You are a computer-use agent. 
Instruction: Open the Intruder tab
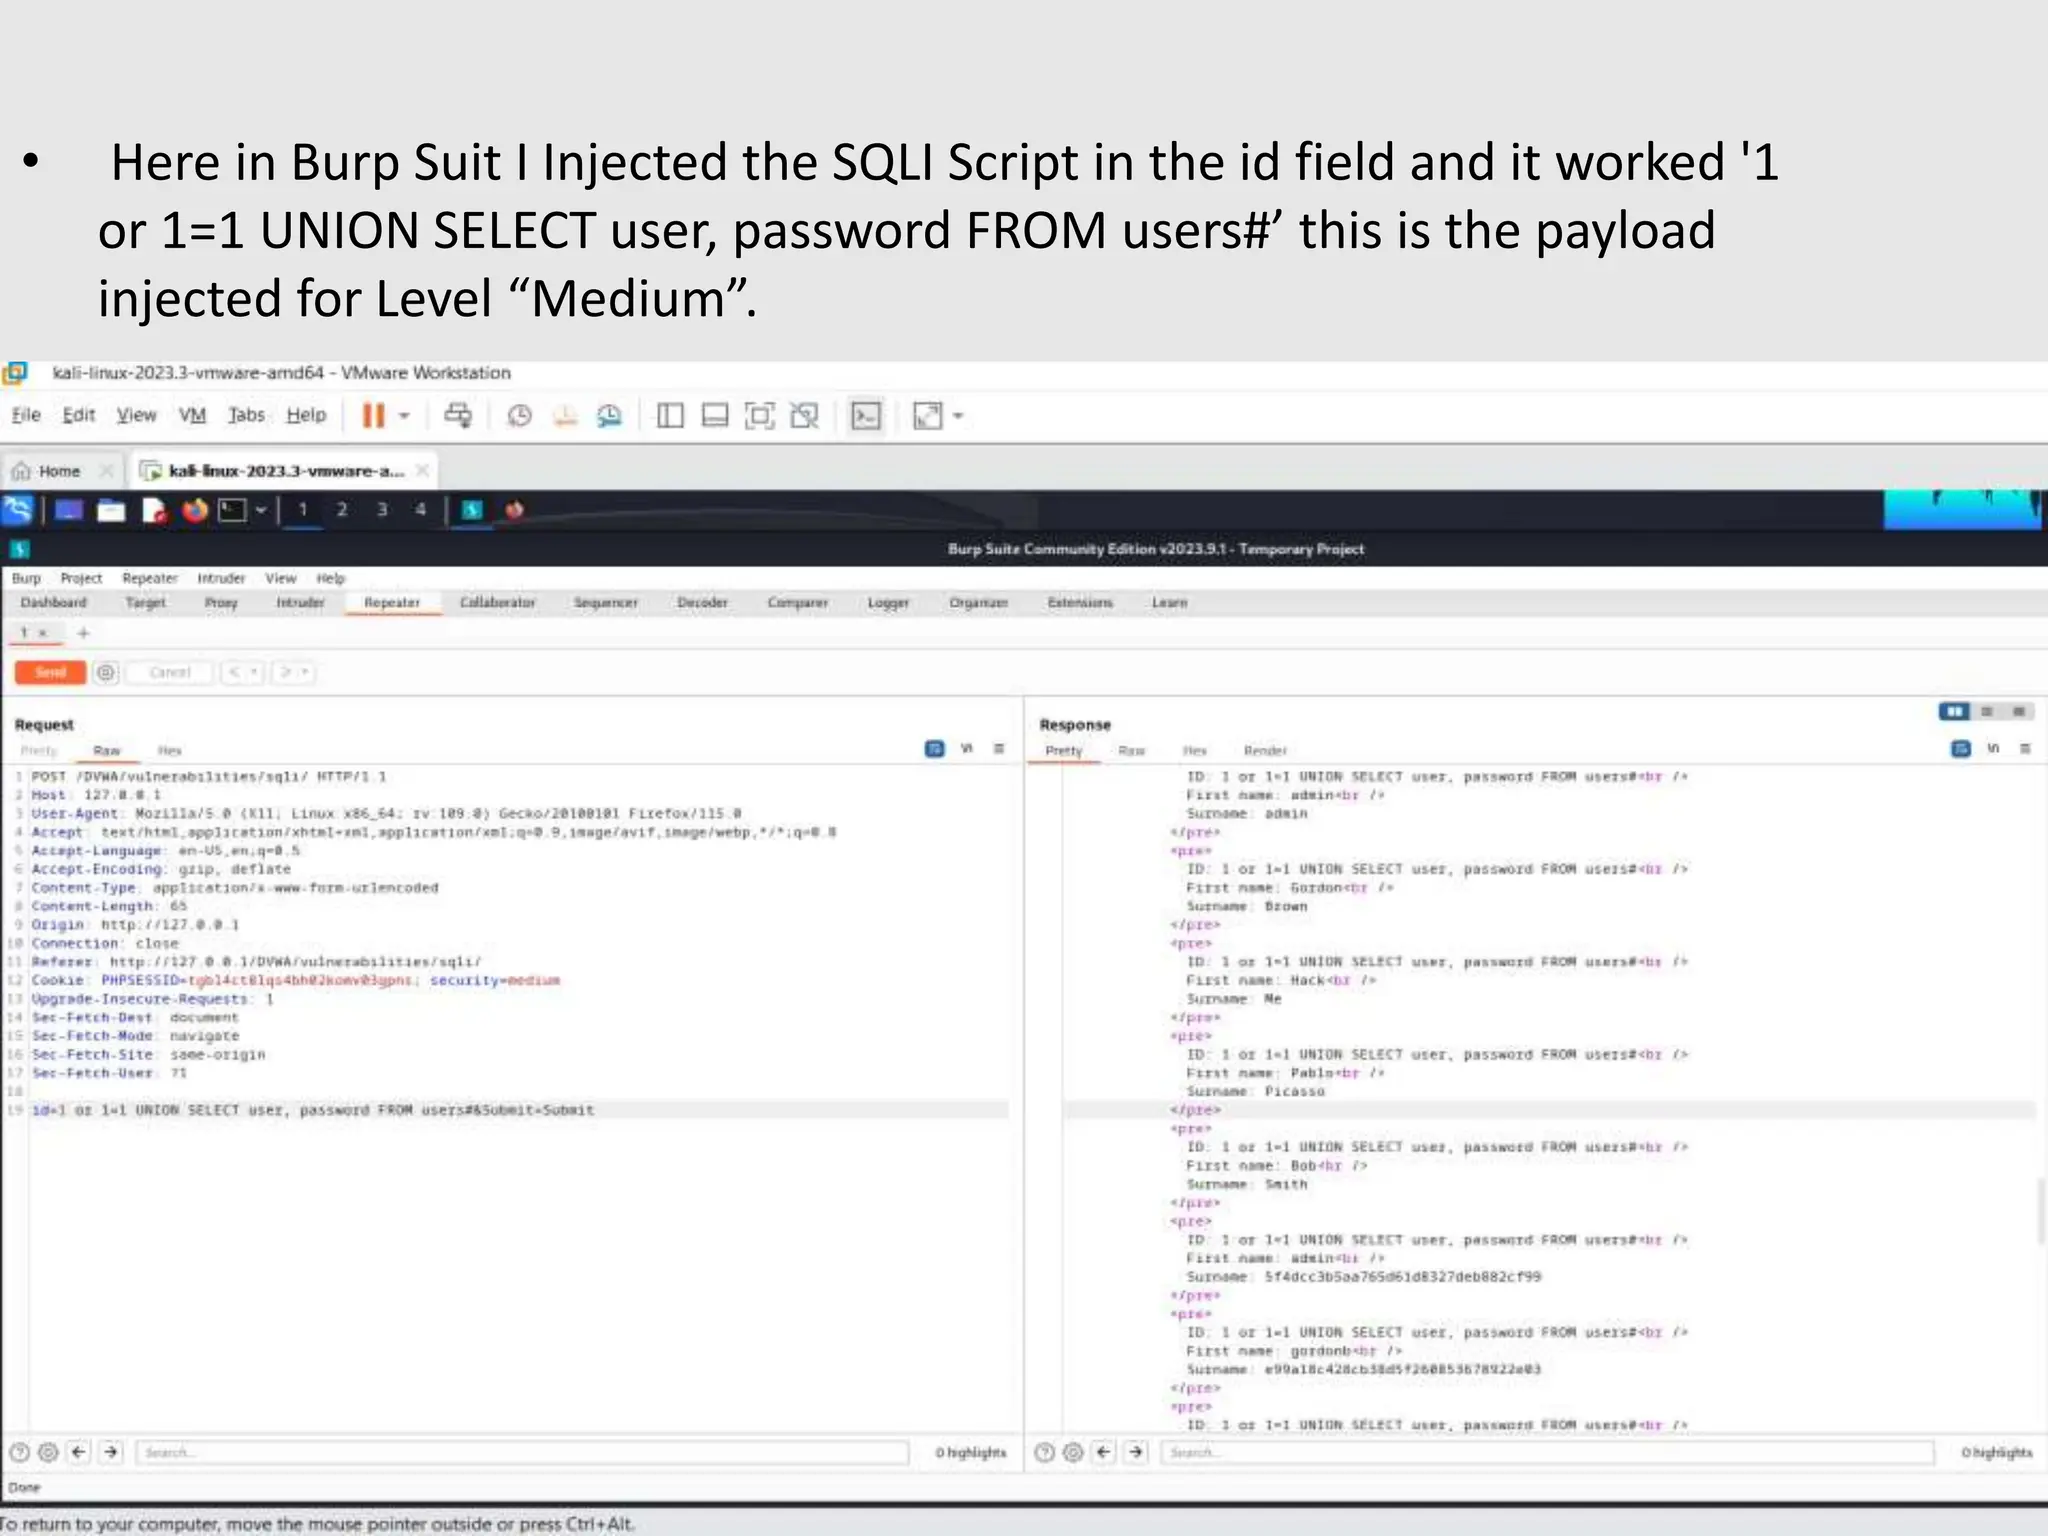300,603
